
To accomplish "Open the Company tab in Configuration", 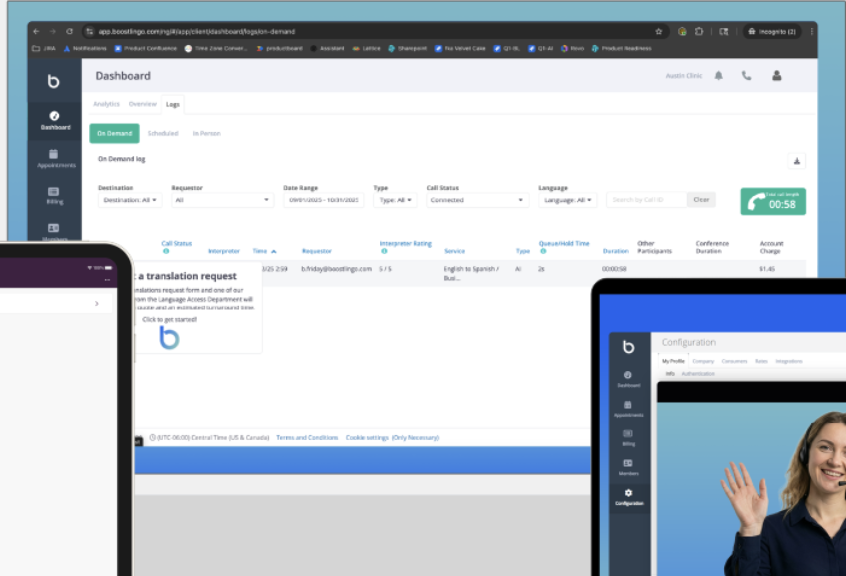I will [703, 361].
